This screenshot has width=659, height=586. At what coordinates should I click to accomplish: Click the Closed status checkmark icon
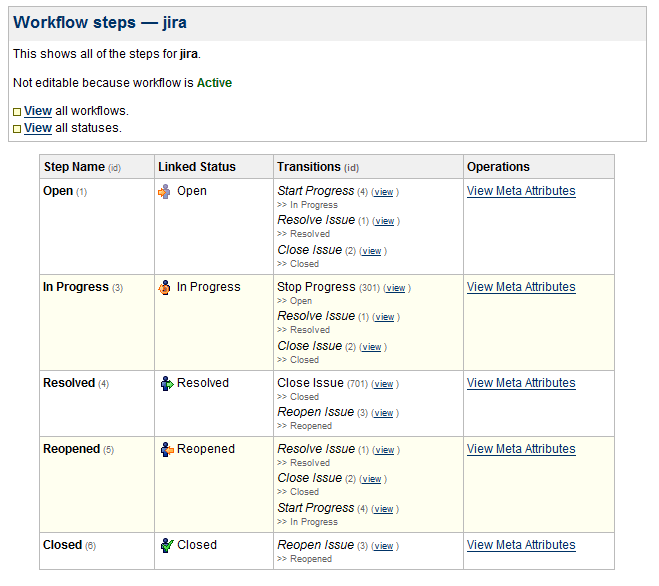coord(167,545)
